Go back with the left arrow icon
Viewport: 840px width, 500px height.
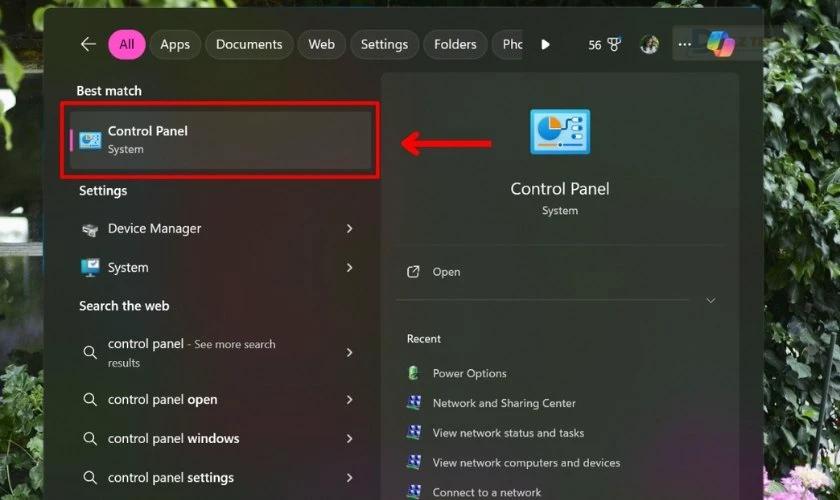pos(88,44)
